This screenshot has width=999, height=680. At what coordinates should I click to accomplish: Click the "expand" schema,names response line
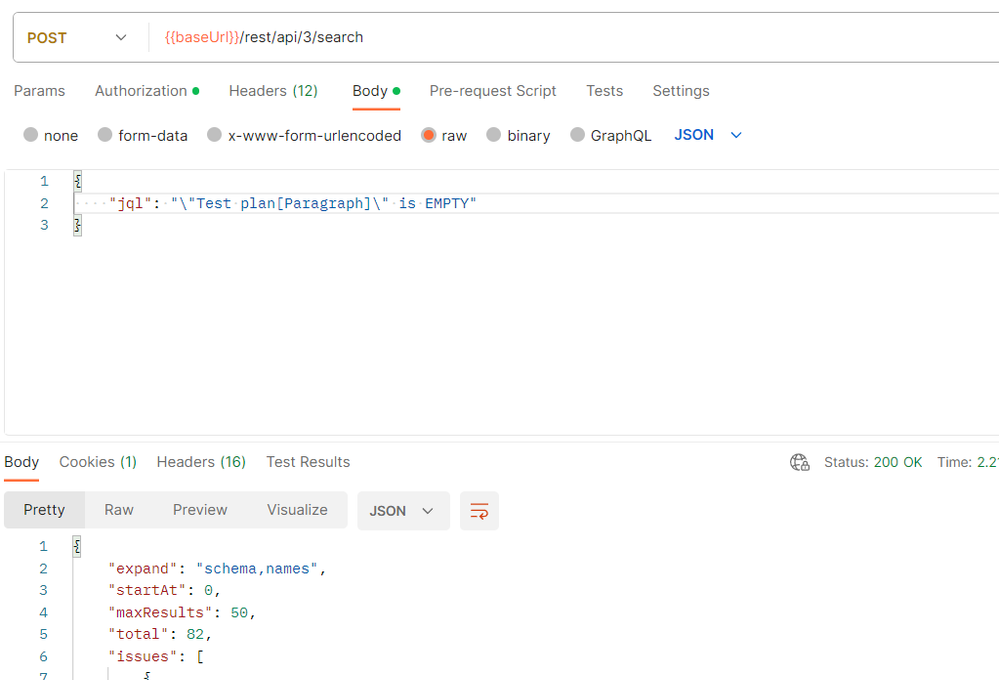[217, 568]
